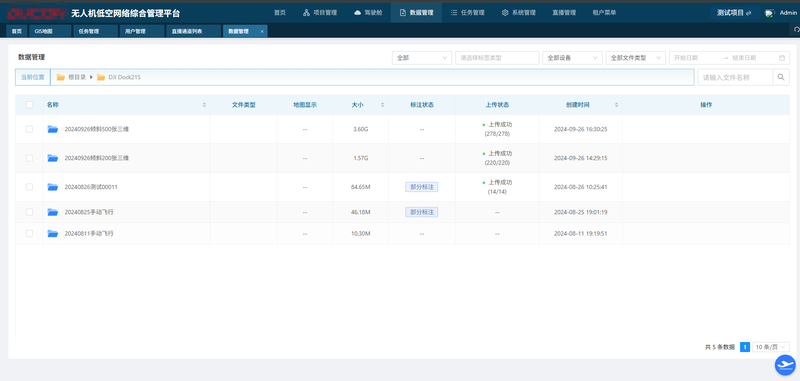Check the row 20240926倾斜200张三维
This screenshot has width=800, height=381.
29,158
